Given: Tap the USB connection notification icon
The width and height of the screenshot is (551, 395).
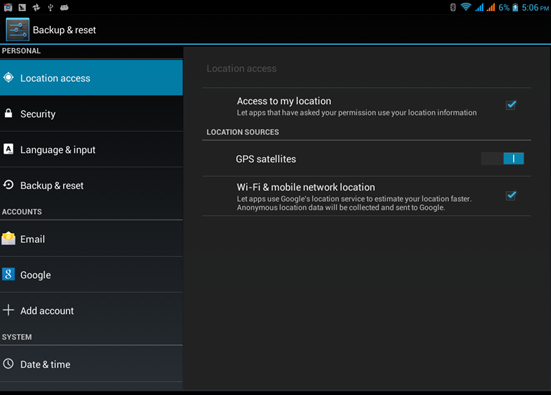Looking at the screenshot, I should [x=50, y=7].
